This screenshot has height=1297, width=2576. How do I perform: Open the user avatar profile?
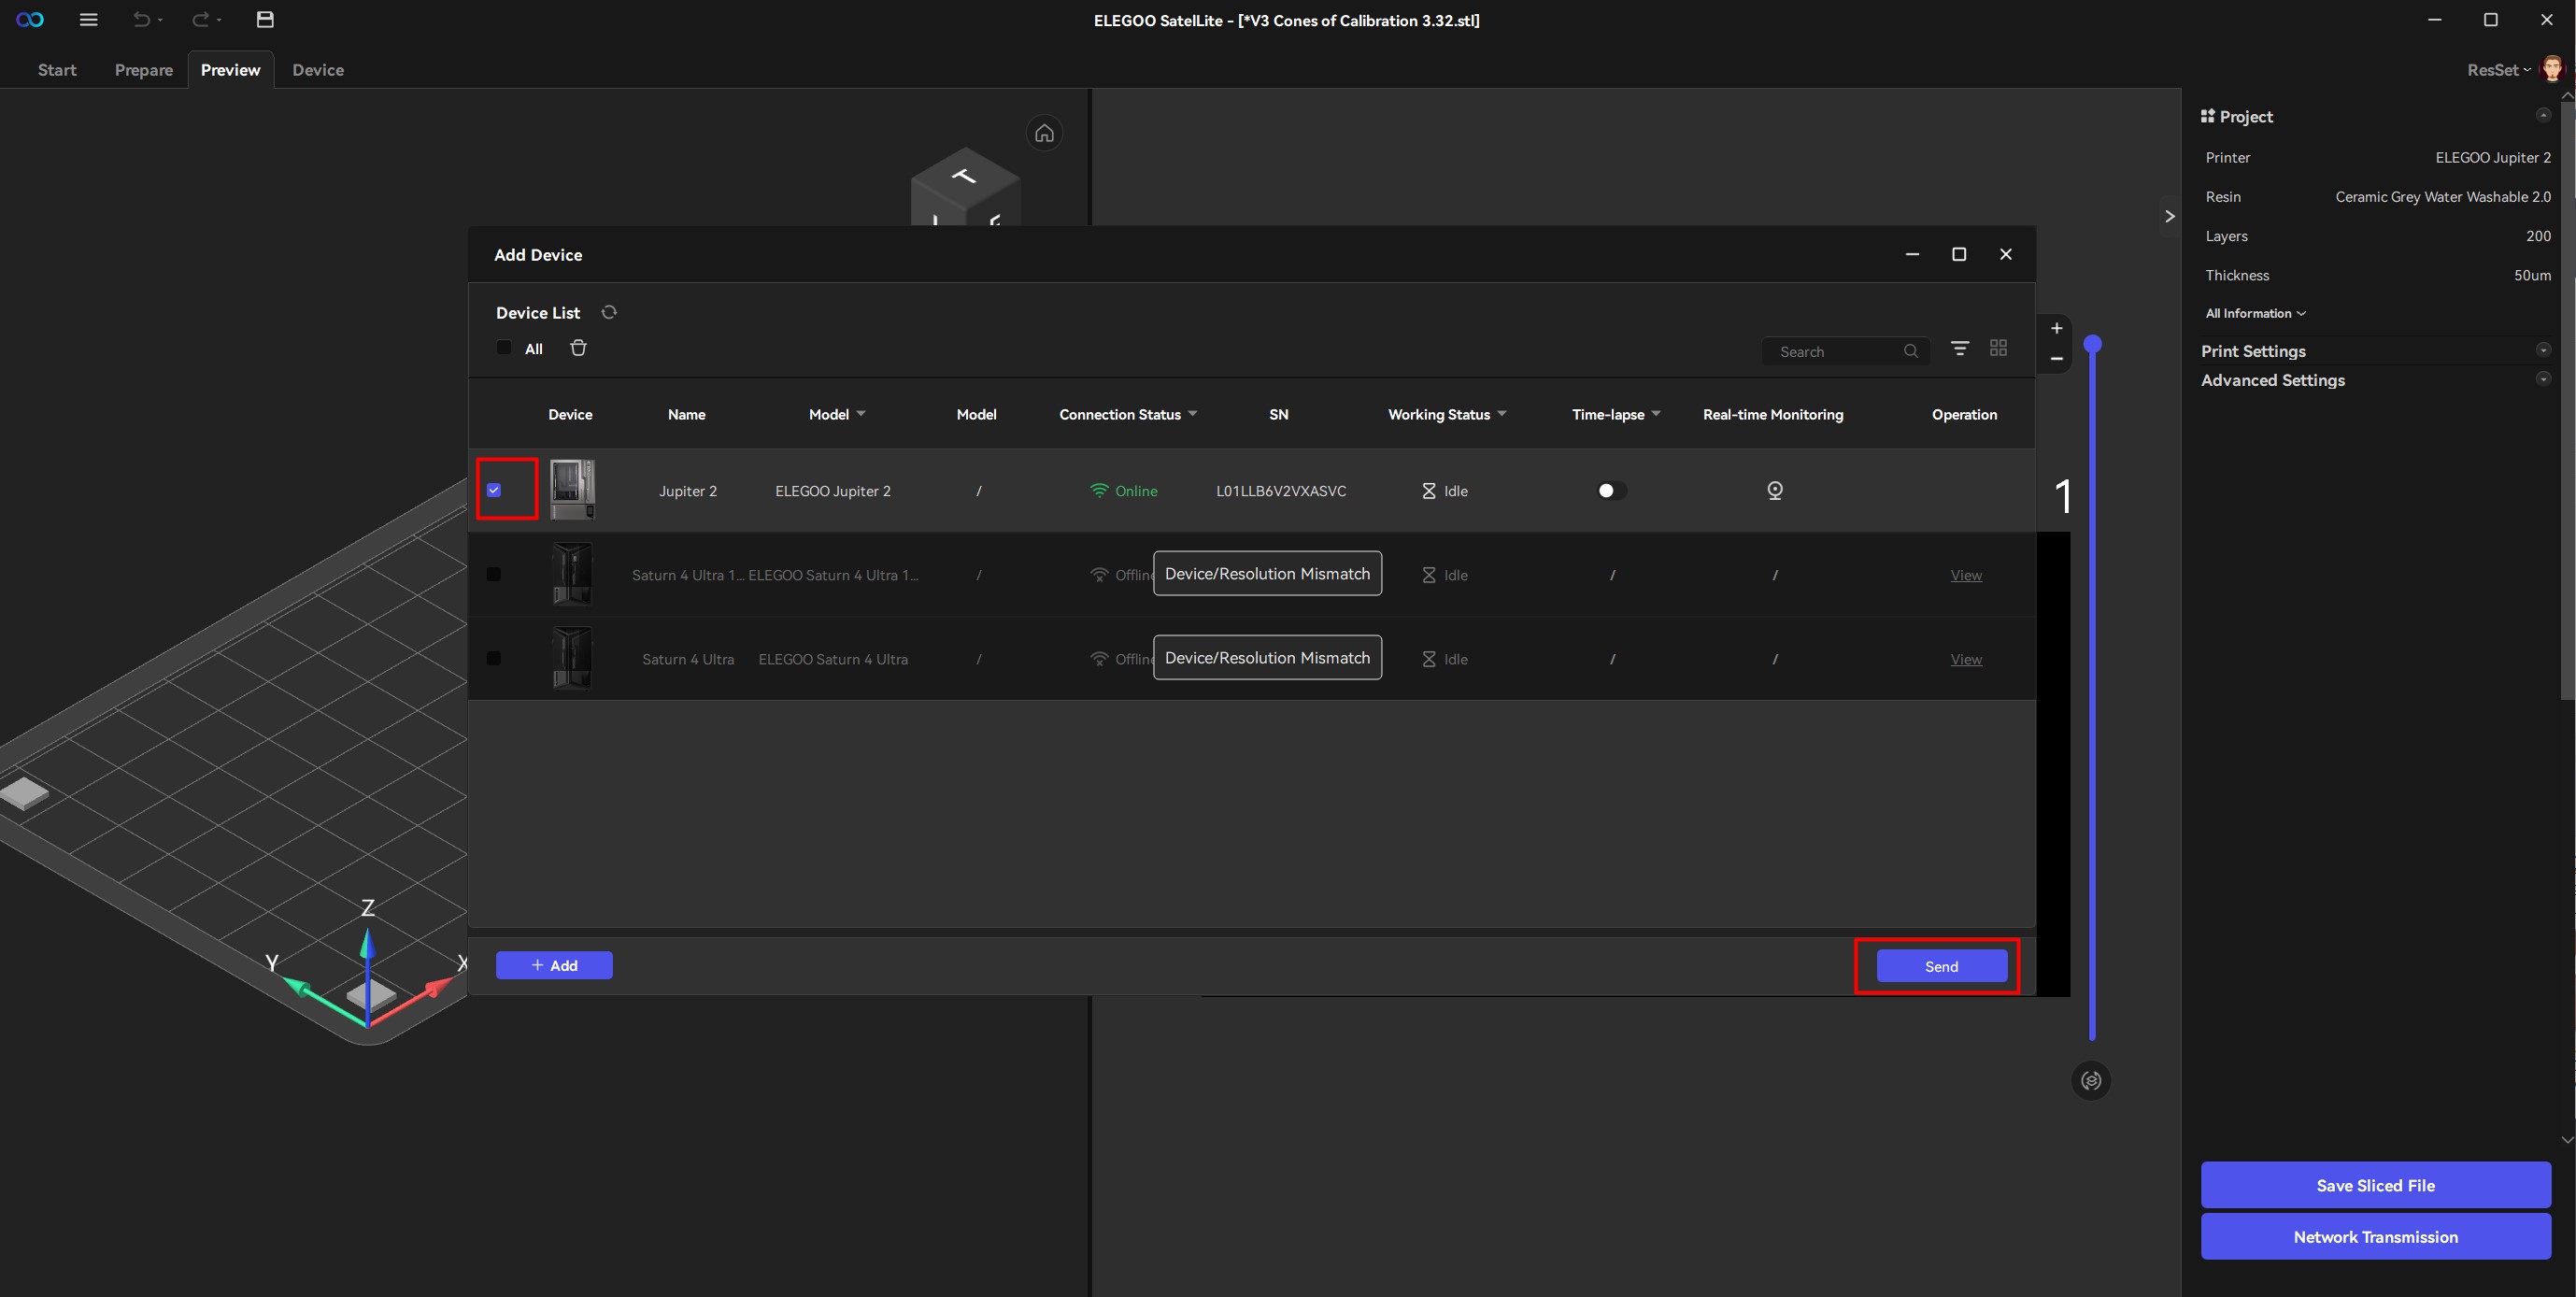tap(2553, 69)
